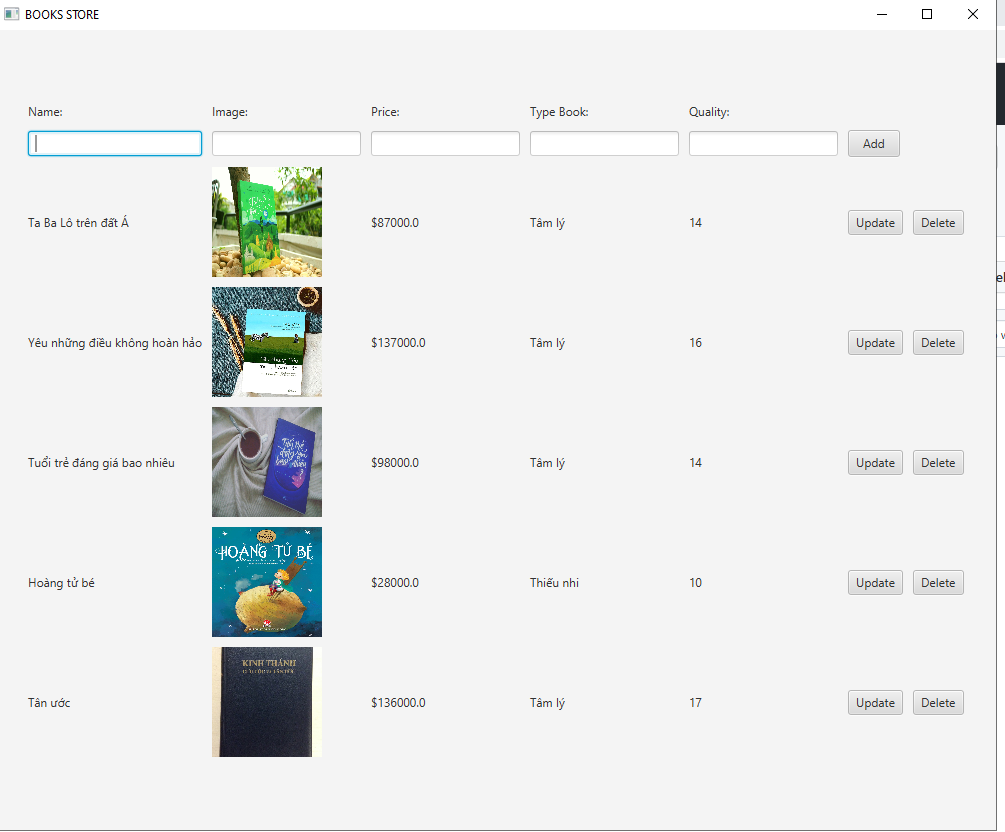
Task: Click the title Yêu những điều không hoàn hảo
Action: click(x=115, y=342)
